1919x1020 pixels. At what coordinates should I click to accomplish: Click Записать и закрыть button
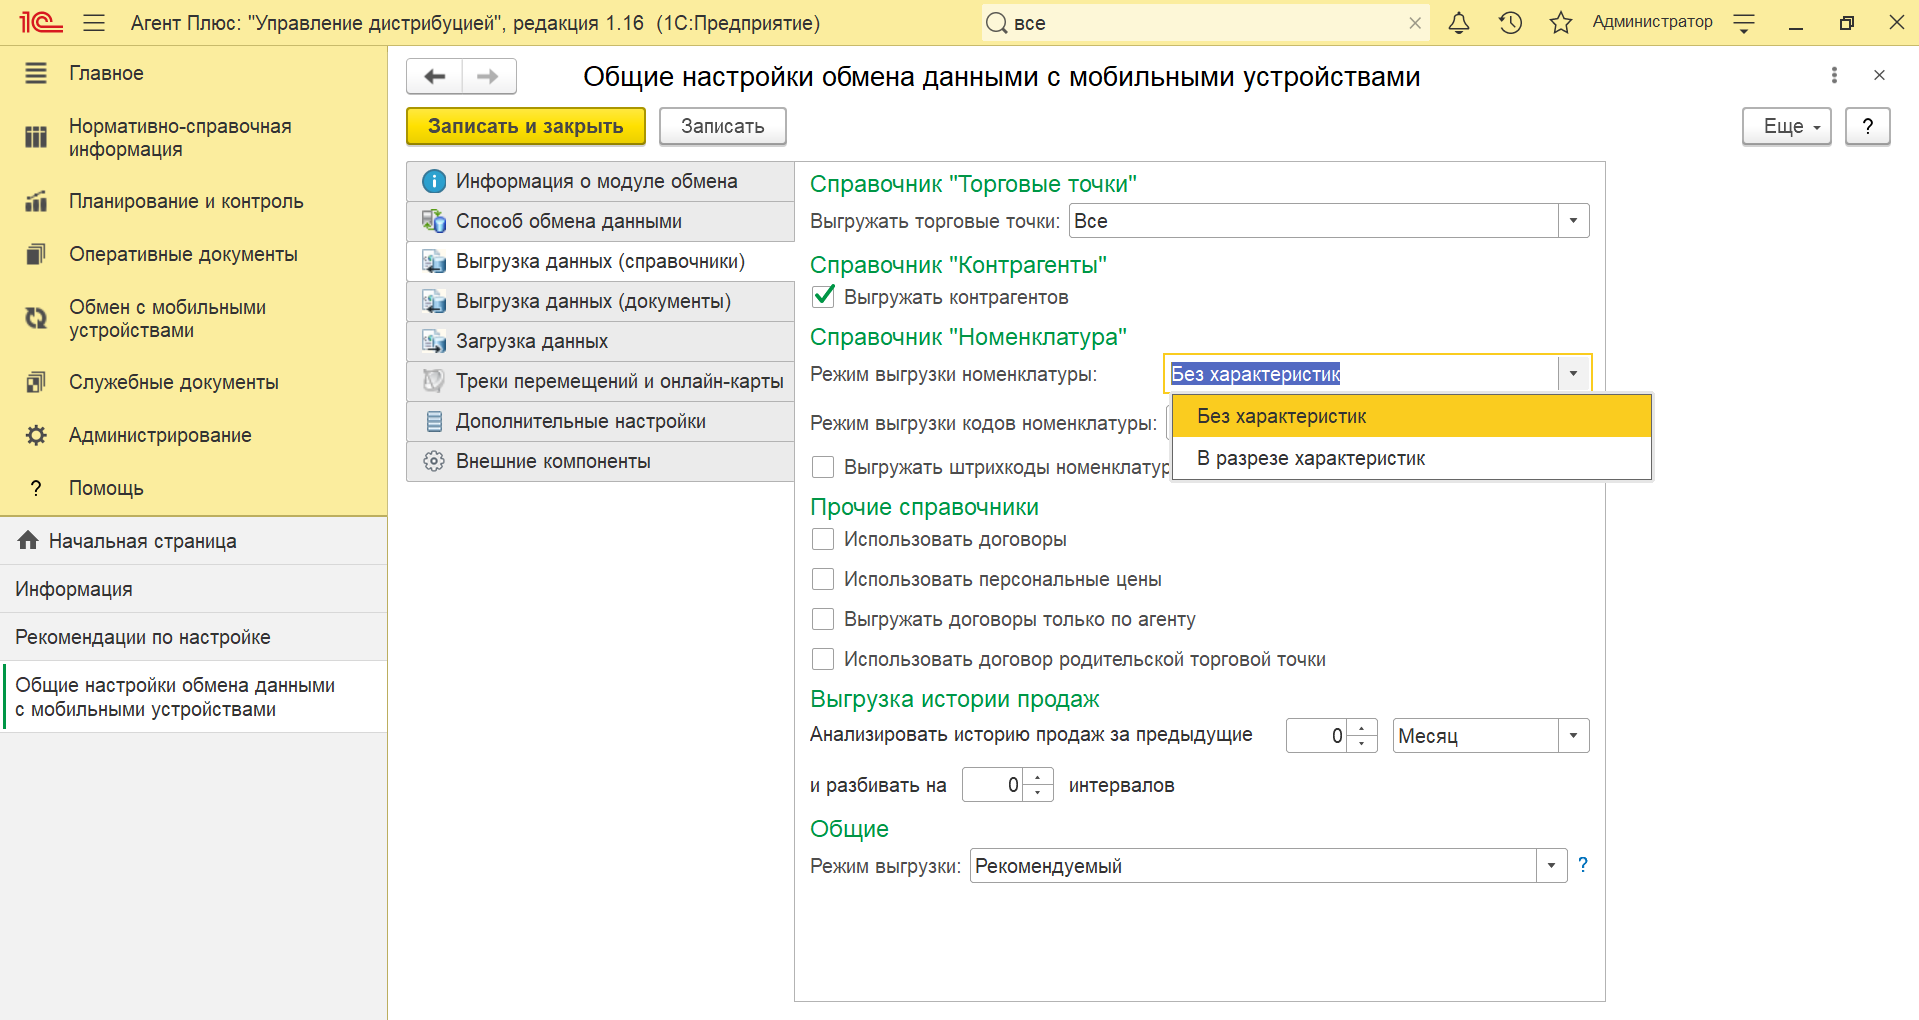pyautogui.click(x=525, y=126)
